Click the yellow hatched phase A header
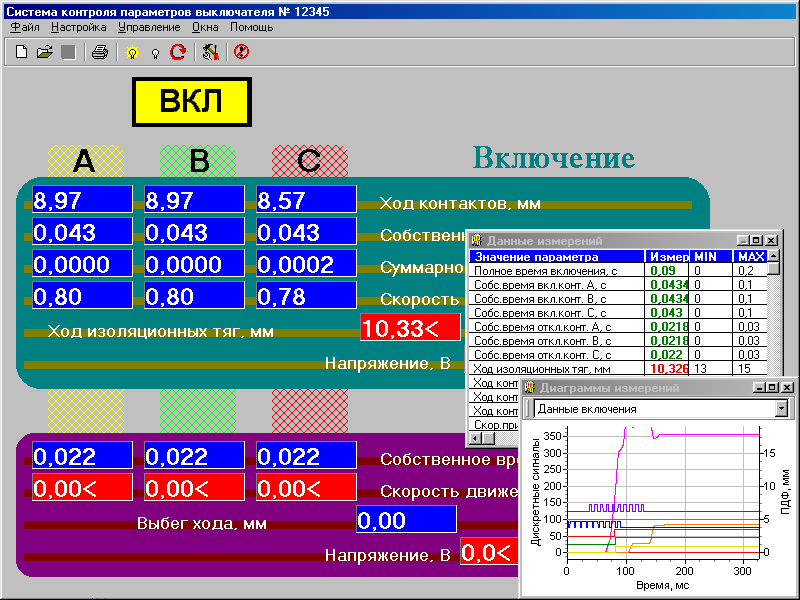The height and width of the screenshot is (600, 800). point(86,161)
